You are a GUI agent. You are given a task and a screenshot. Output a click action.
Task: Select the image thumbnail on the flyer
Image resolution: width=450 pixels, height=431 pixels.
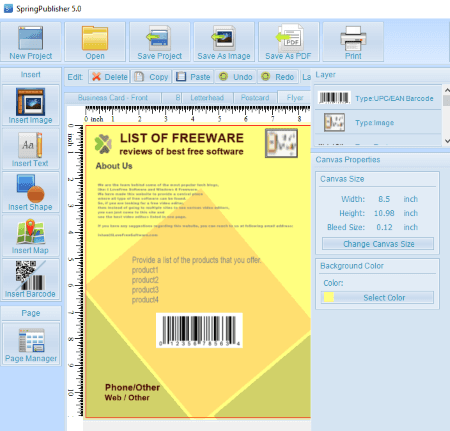coord(281,143)
